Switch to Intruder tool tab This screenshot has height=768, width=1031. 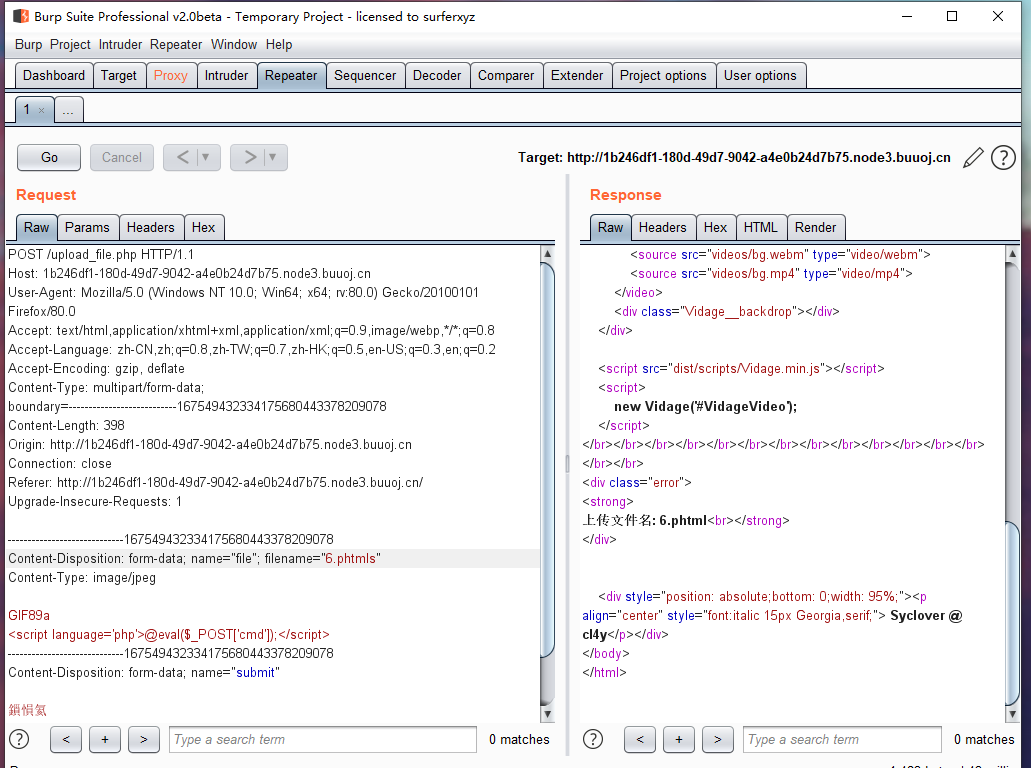[226, 76]
